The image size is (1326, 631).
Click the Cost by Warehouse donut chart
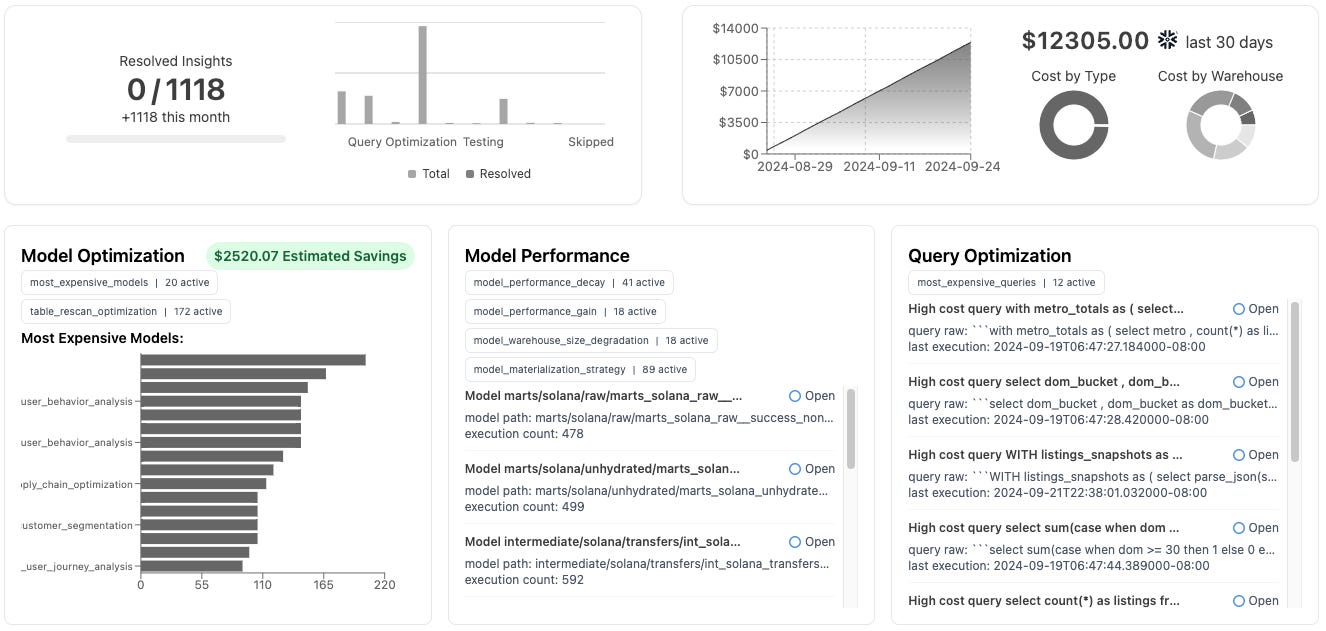coord(1220,125)
